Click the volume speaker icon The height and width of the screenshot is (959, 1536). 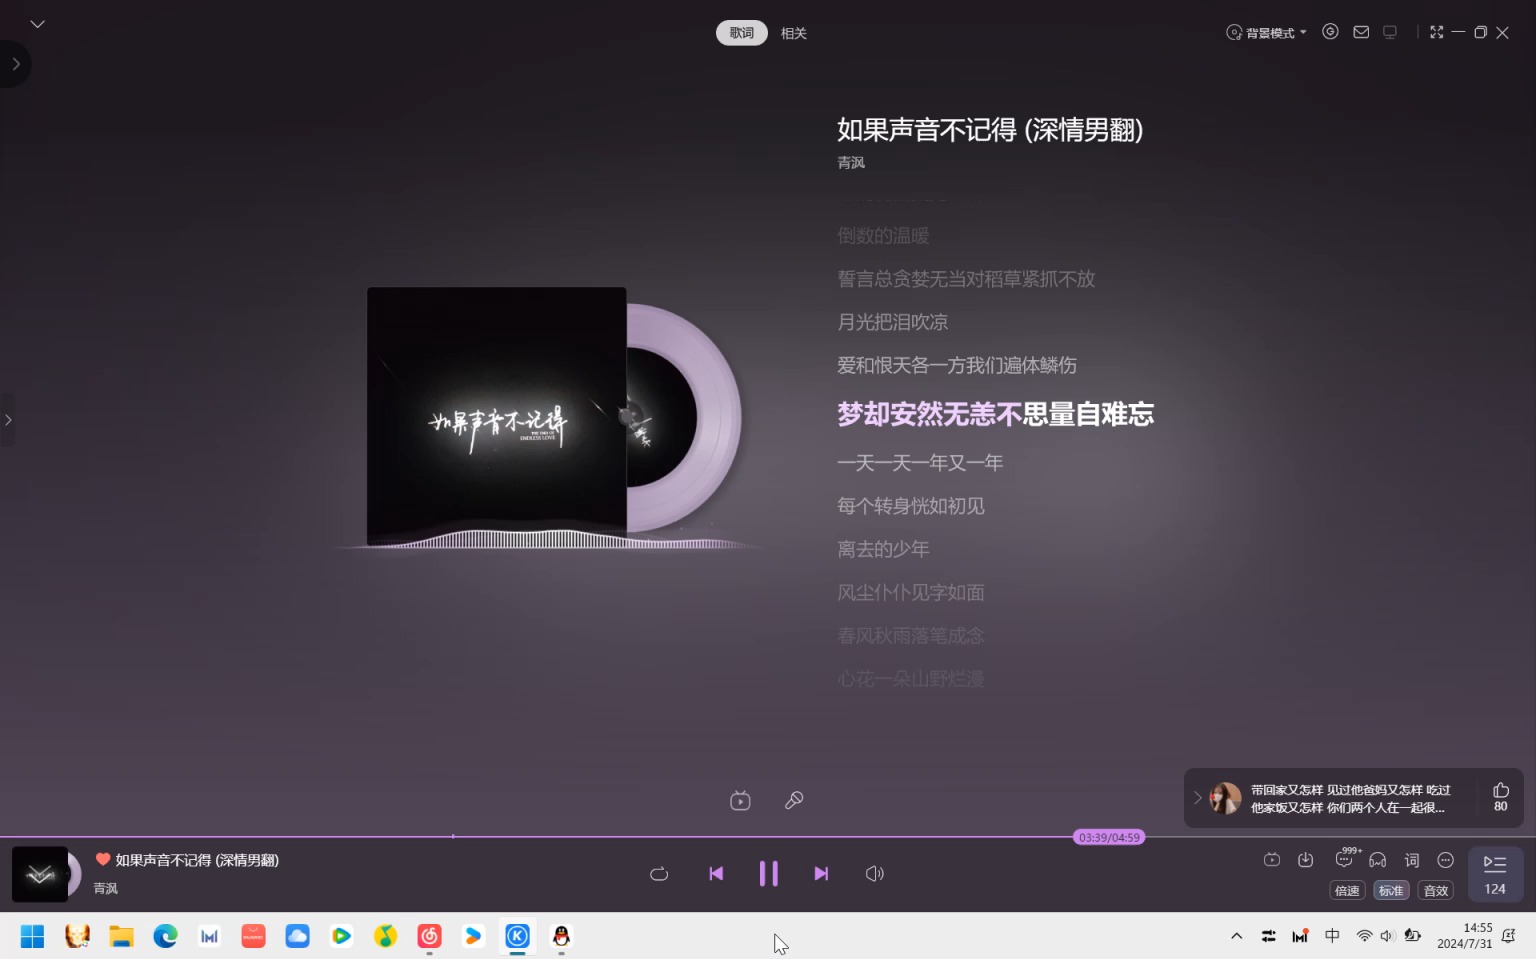point(875,874)
